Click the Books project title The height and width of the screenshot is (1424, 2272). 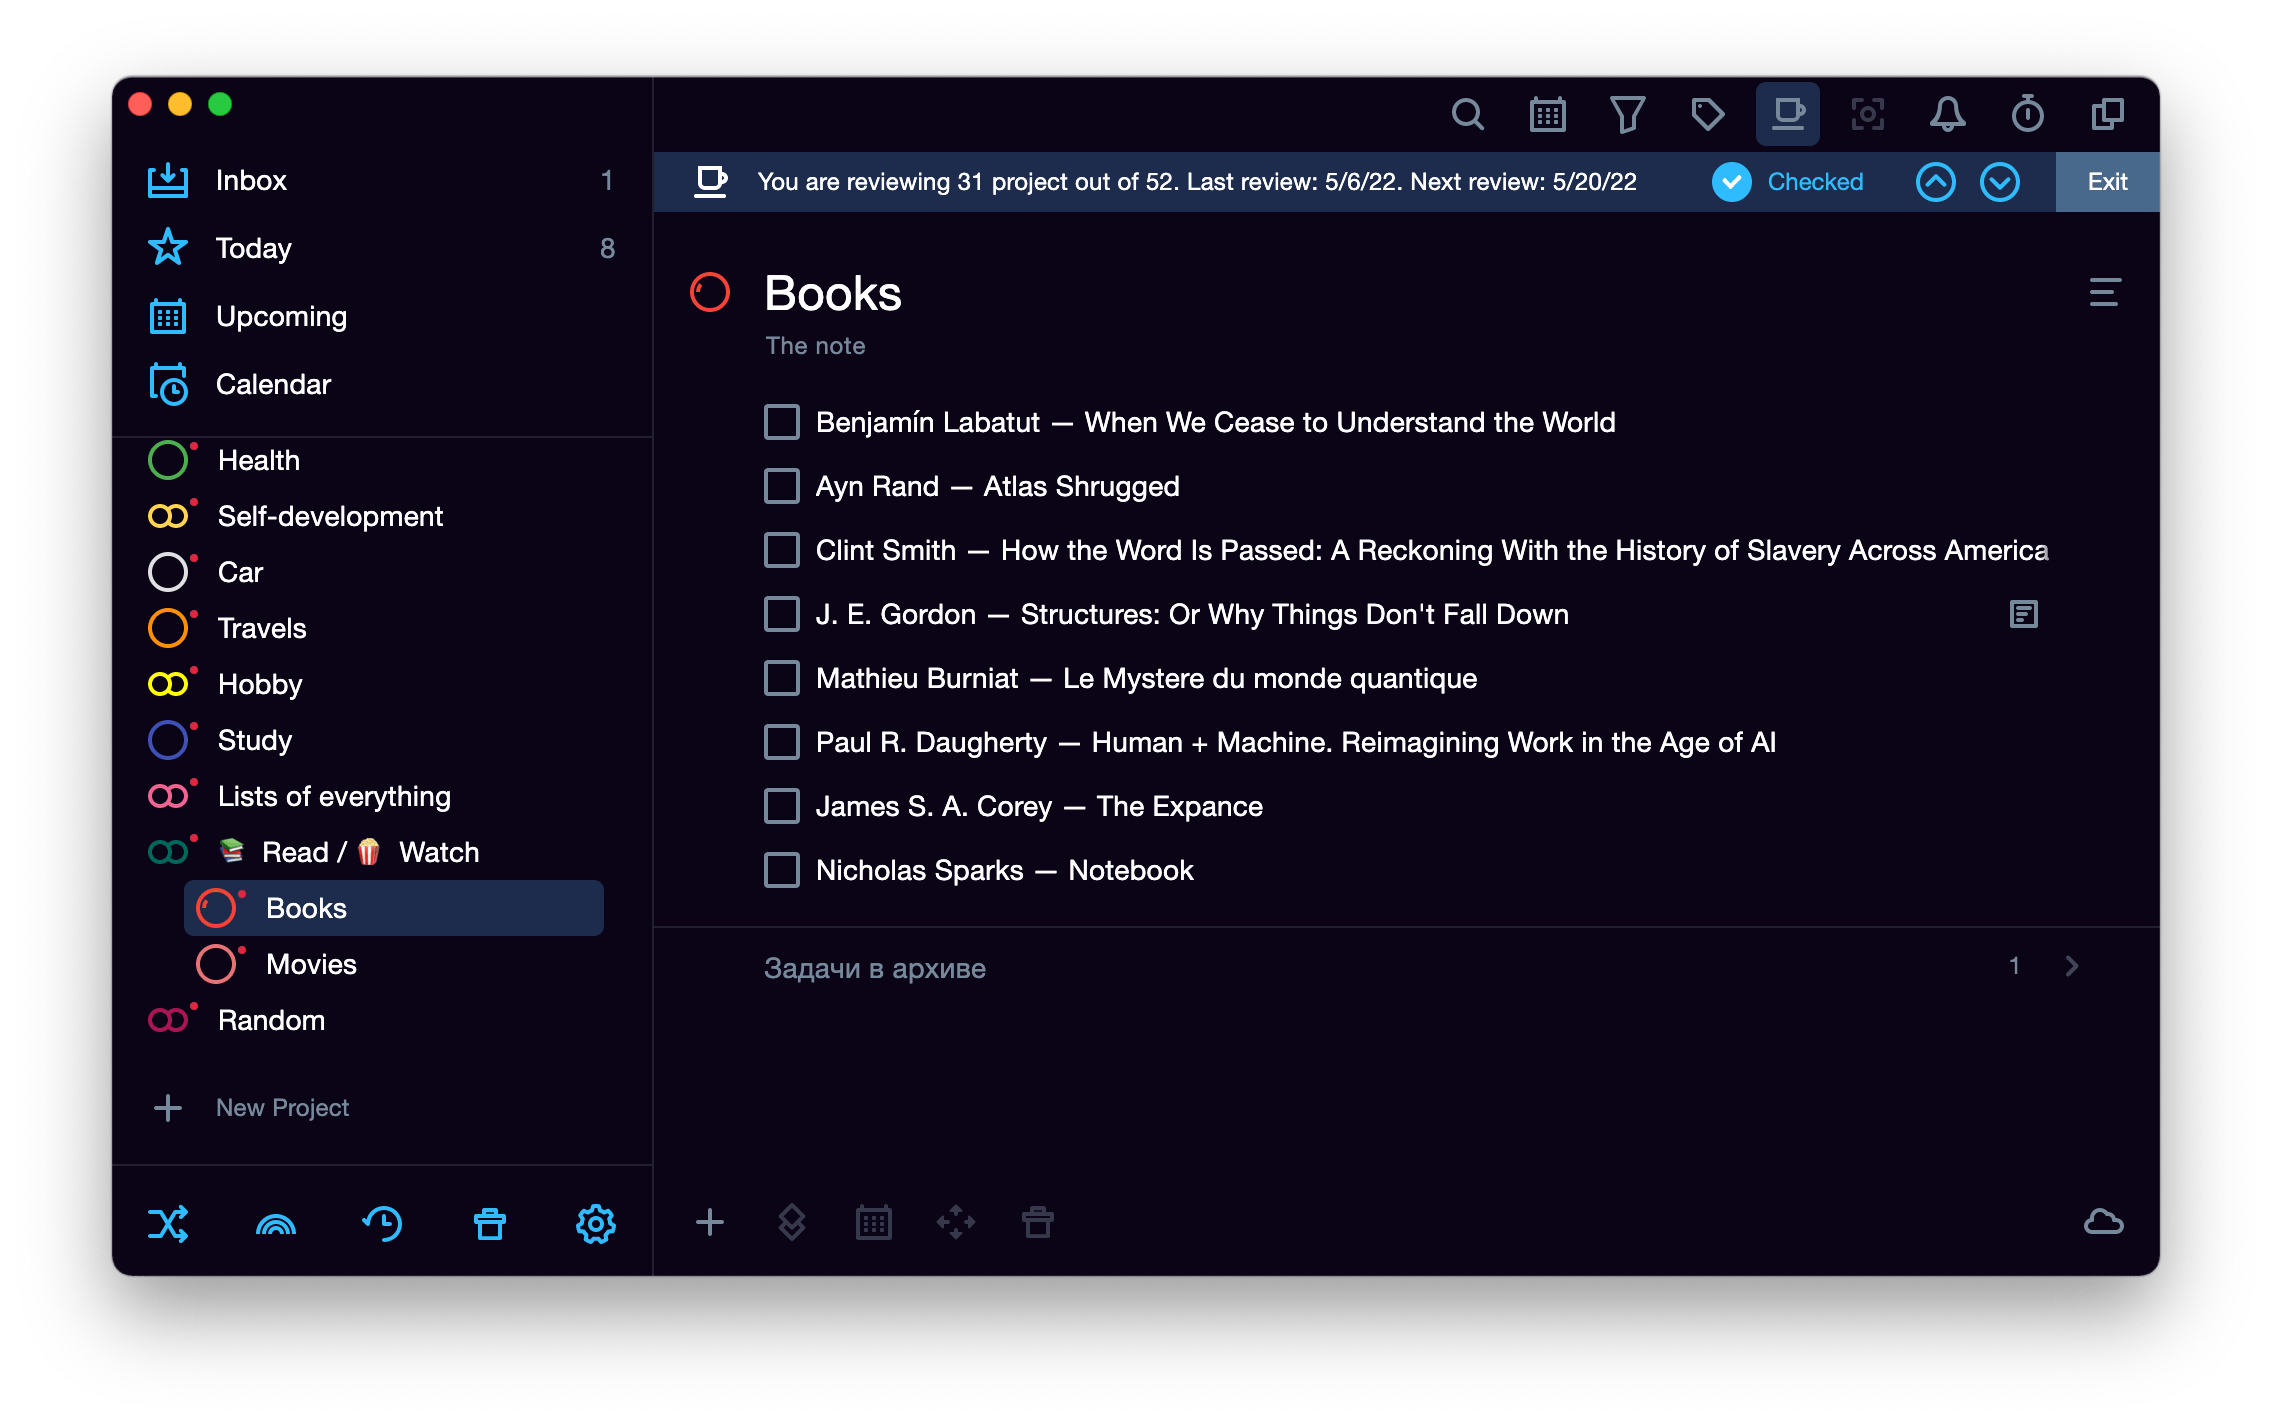coord(833,293)
